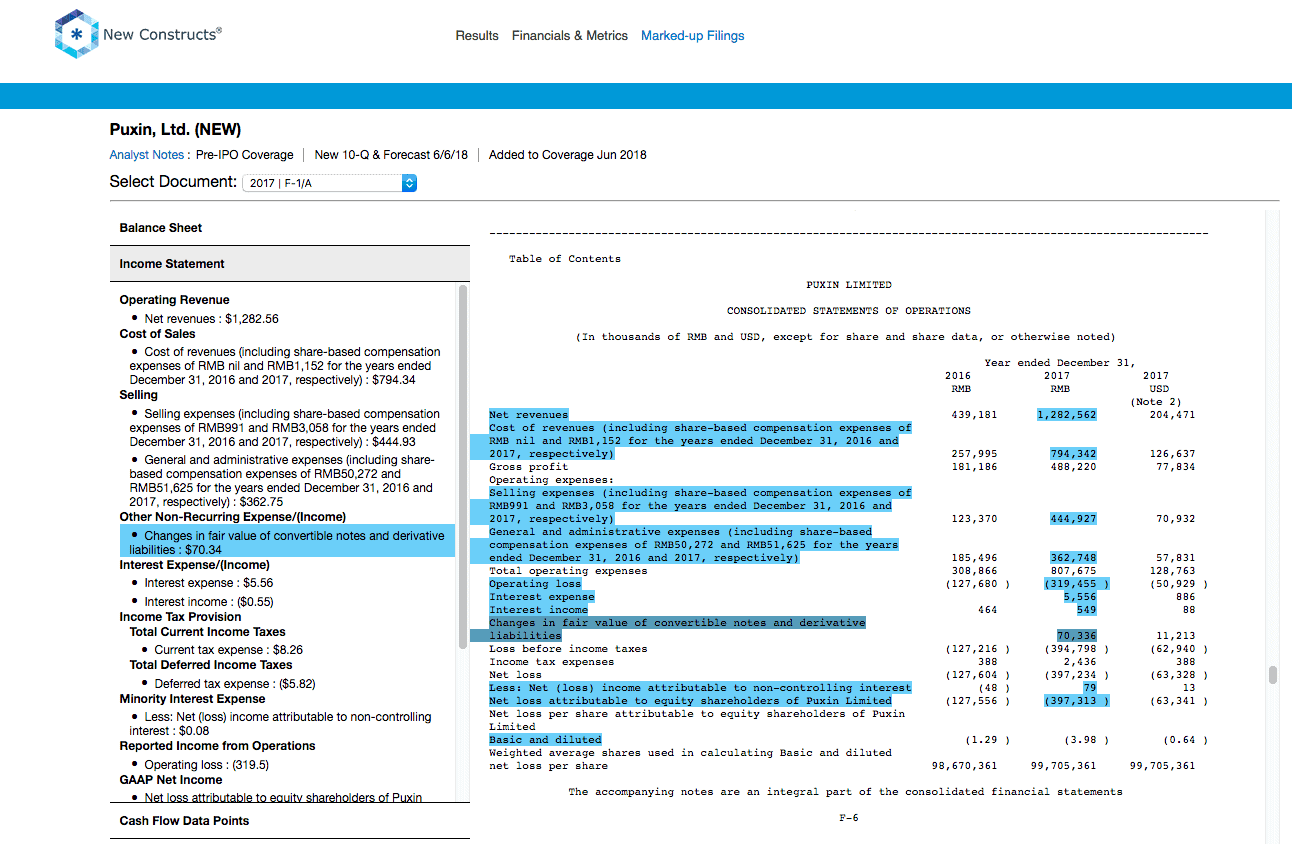
Task: Open Marked-up Filings navigation item
Action: 693,36
